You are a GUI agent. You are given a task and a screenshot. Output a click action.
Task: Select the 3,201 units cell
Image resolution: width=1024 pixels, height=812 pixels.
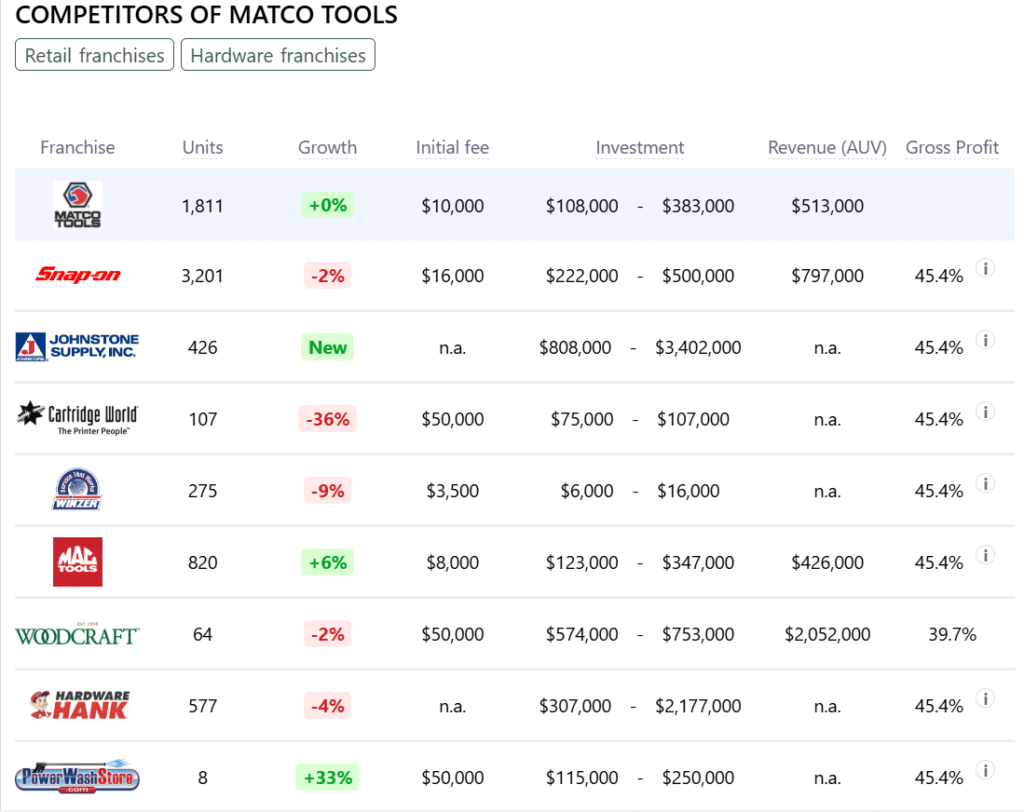pyautogui.click(x=202, y=276)
